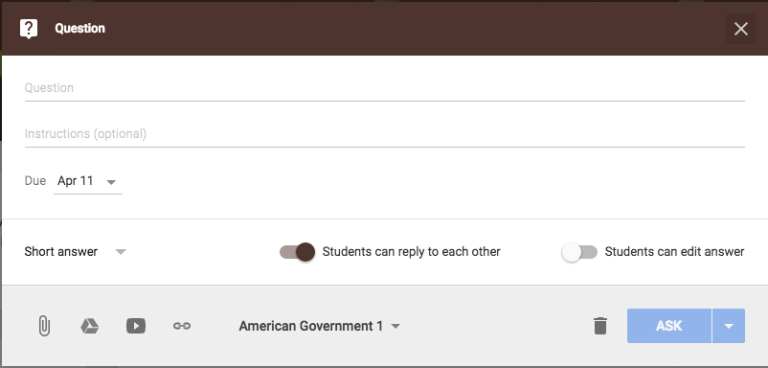Delete the question with the trash icon
768x368 pixels.
coord(600,326)
